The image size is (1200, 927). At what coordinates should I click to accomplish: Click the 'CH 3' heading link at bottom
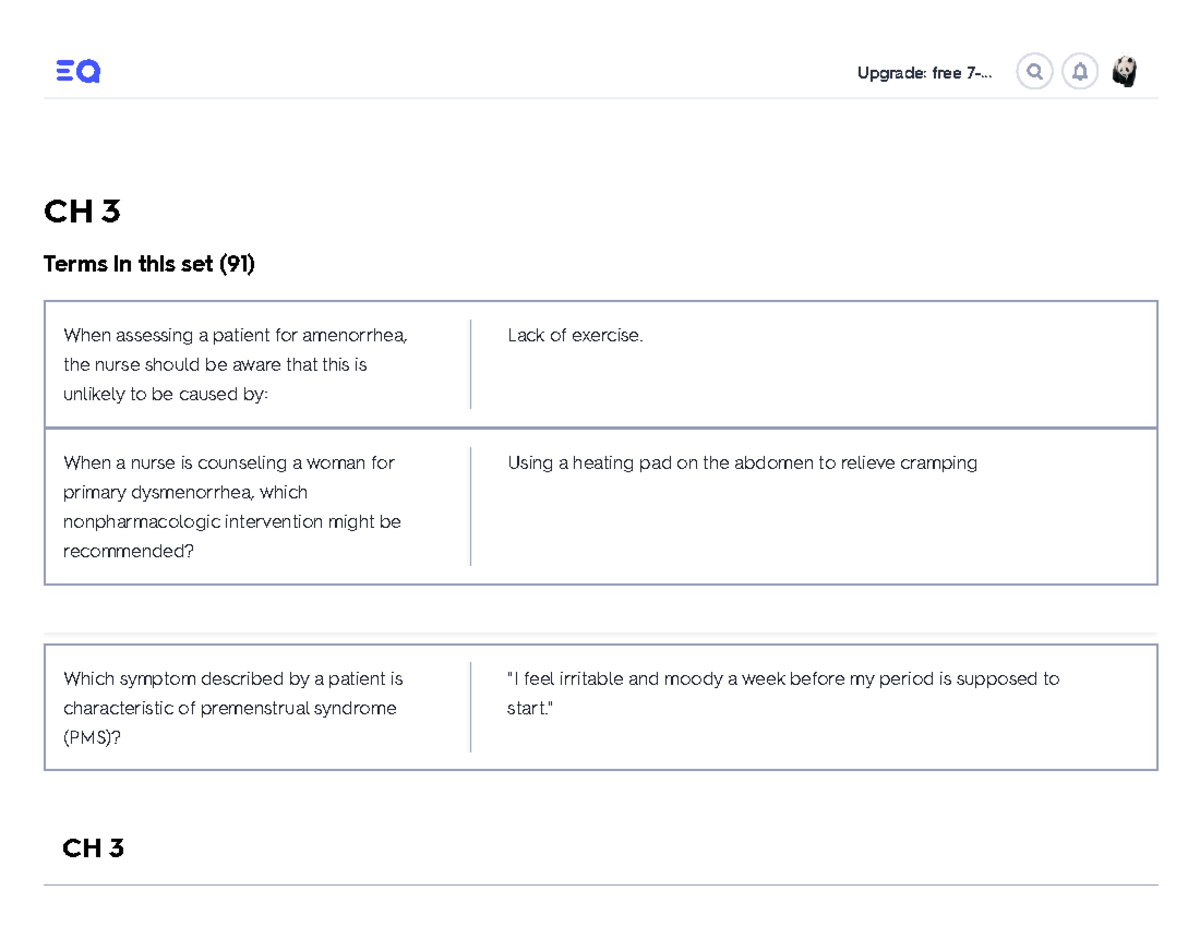pyautogui.click(x=93, y=847)
